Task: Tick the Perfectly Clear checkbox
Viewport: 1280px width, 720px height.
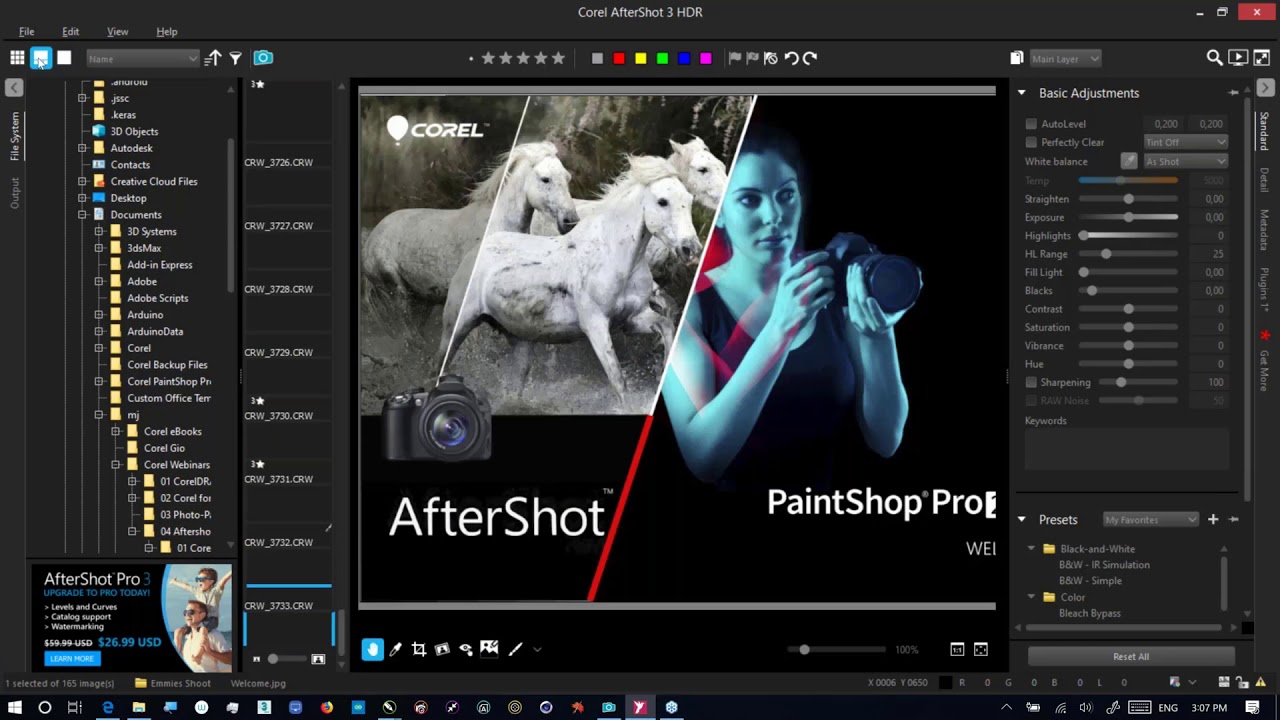Action: point(1031,142)
